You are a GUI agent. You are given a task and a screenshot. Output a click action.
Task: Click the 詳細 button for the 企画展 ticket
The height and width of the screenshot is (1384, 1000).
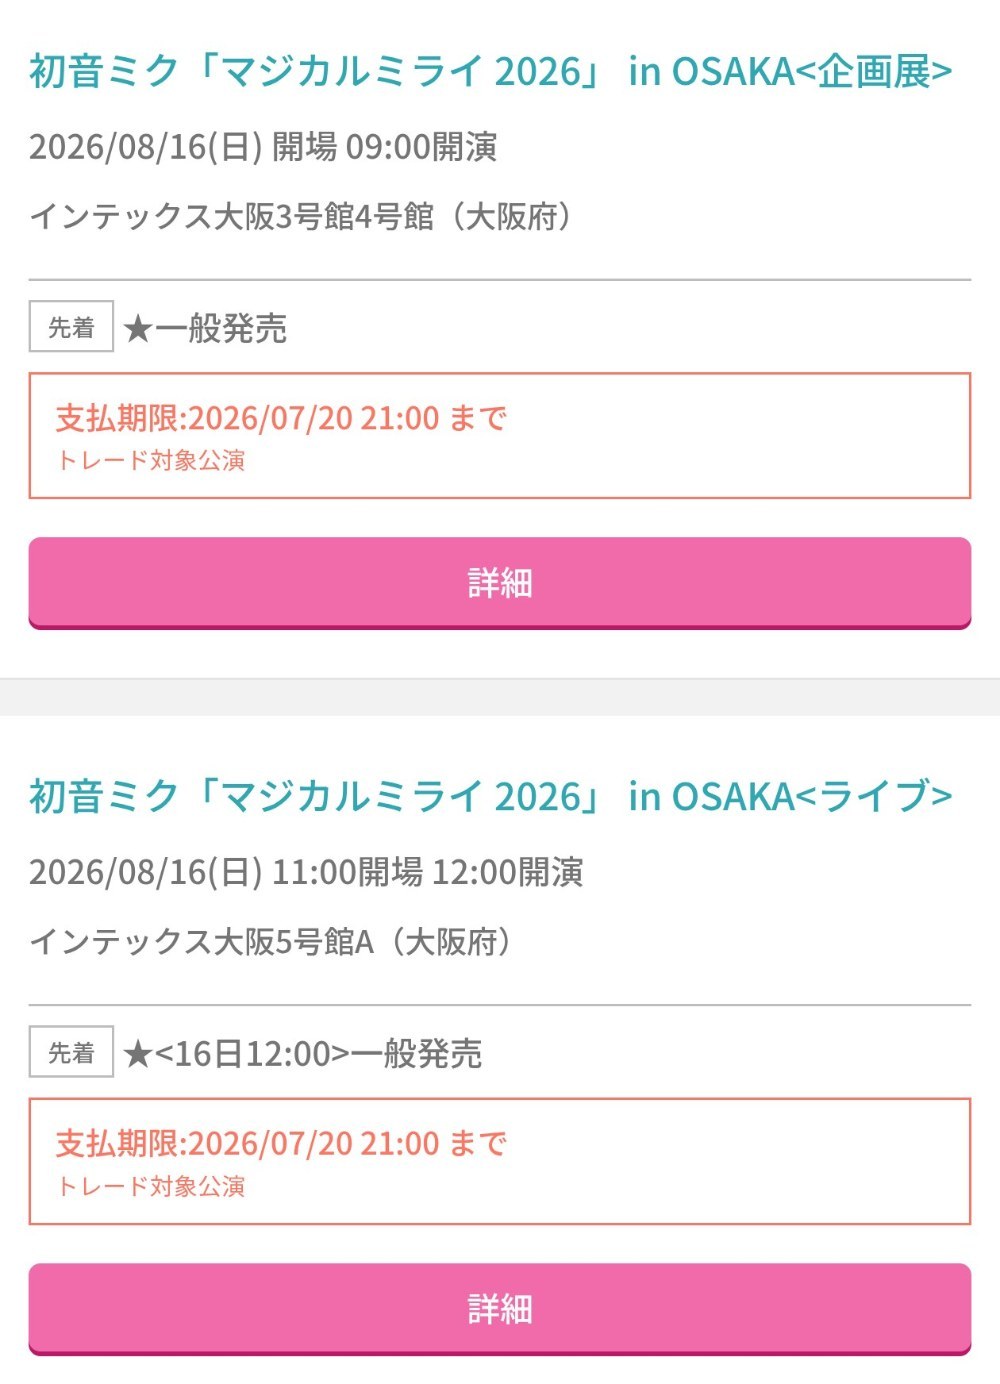click(500, 583)
